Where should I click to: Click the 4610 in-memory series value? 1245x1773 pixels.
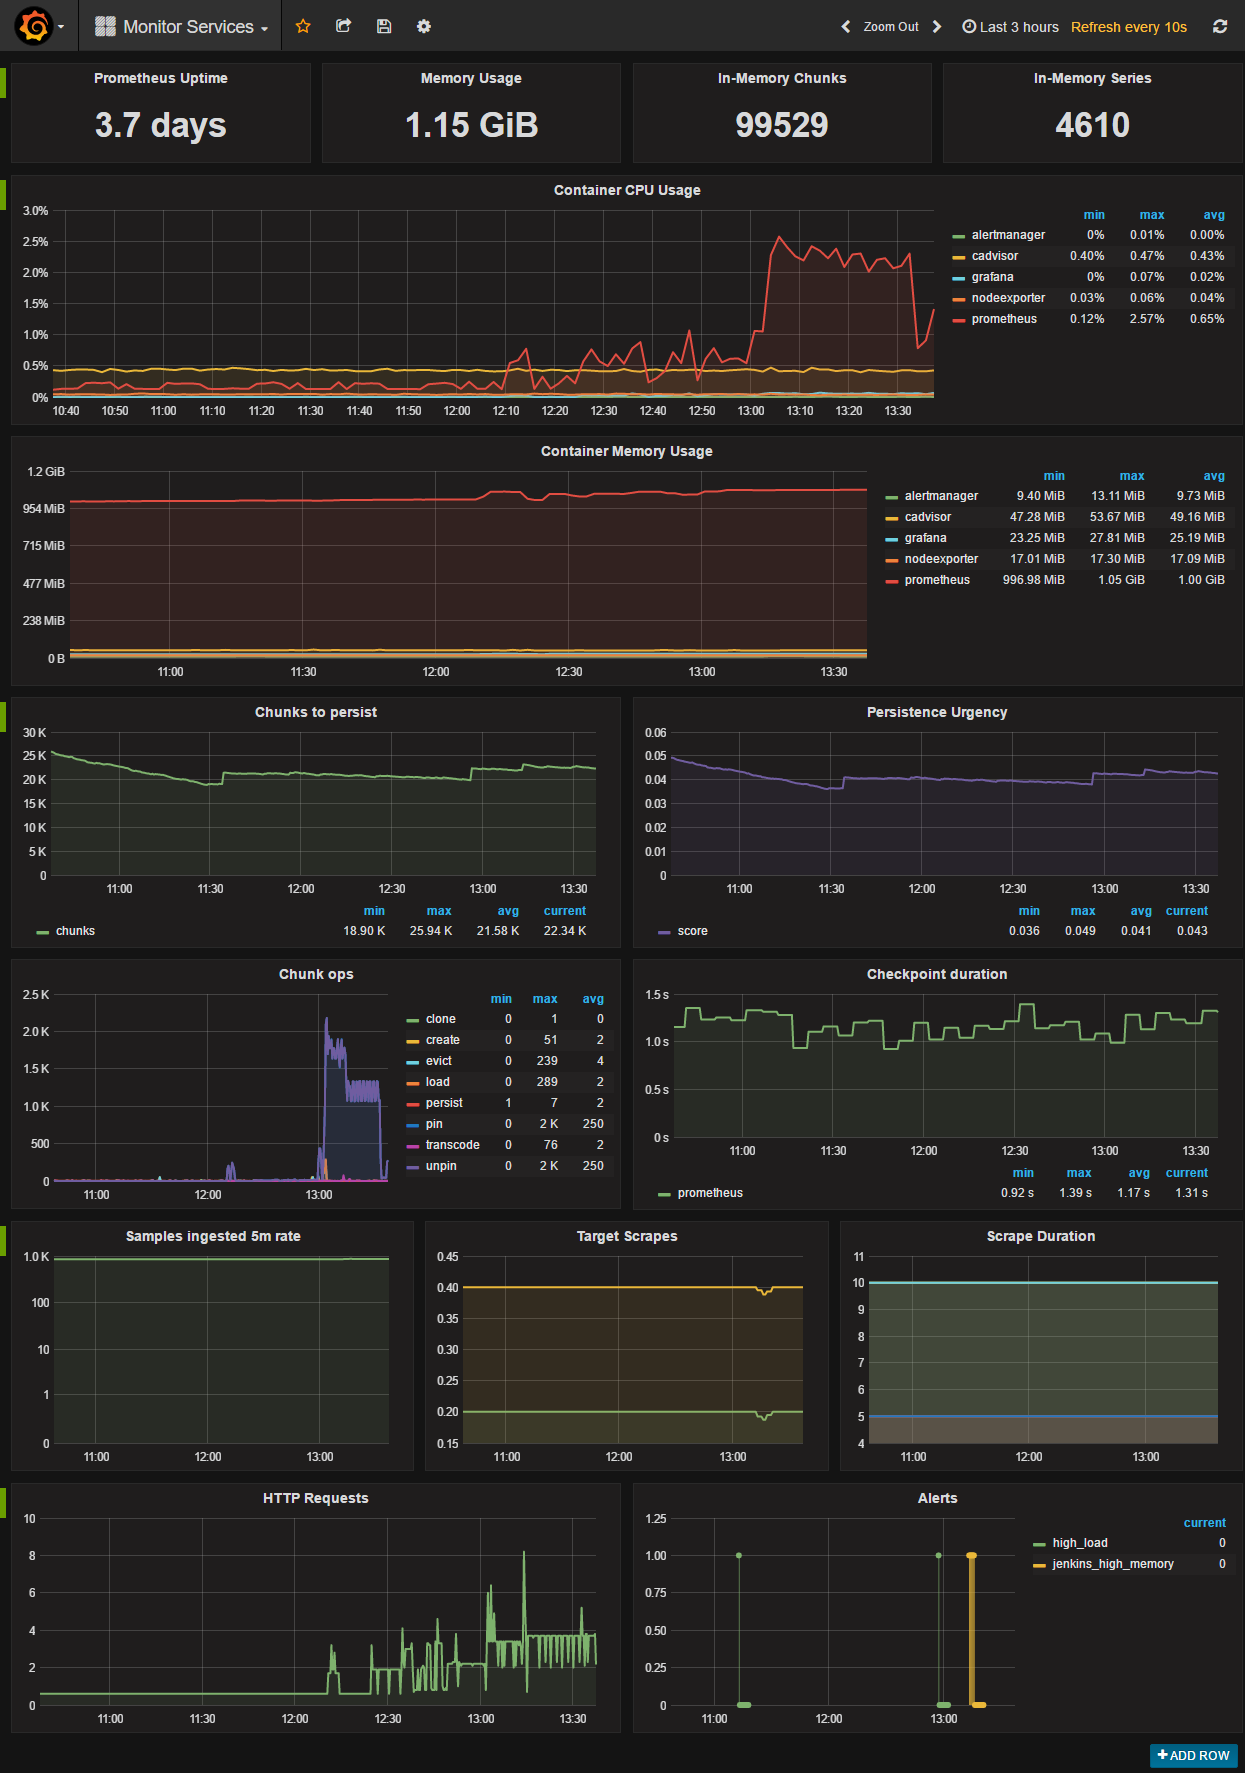[x=1092, y=125]
